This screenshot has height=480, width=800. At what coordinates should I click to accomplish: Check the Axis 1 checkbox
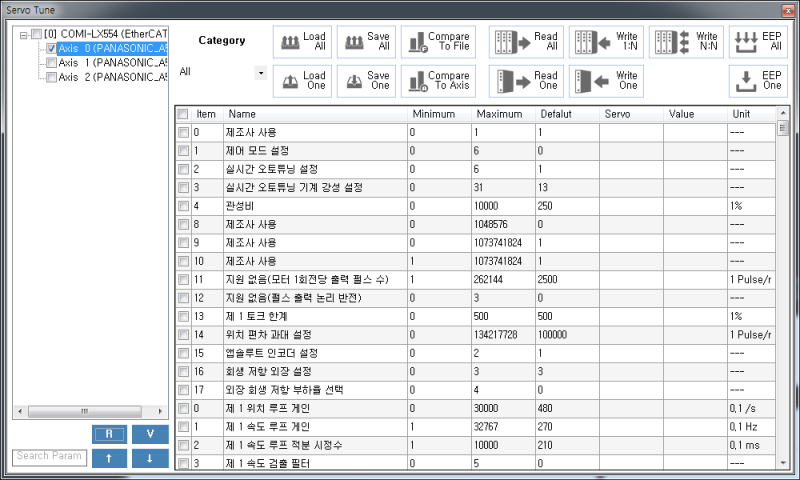tap(52, 62)
